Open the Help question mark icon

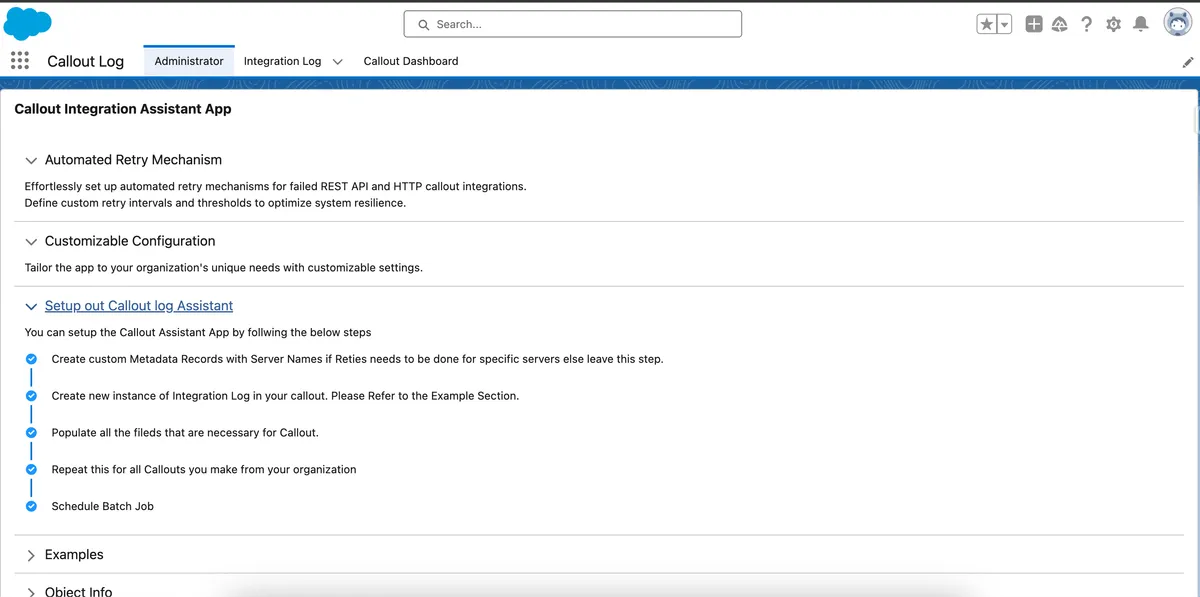(1086, 24)
